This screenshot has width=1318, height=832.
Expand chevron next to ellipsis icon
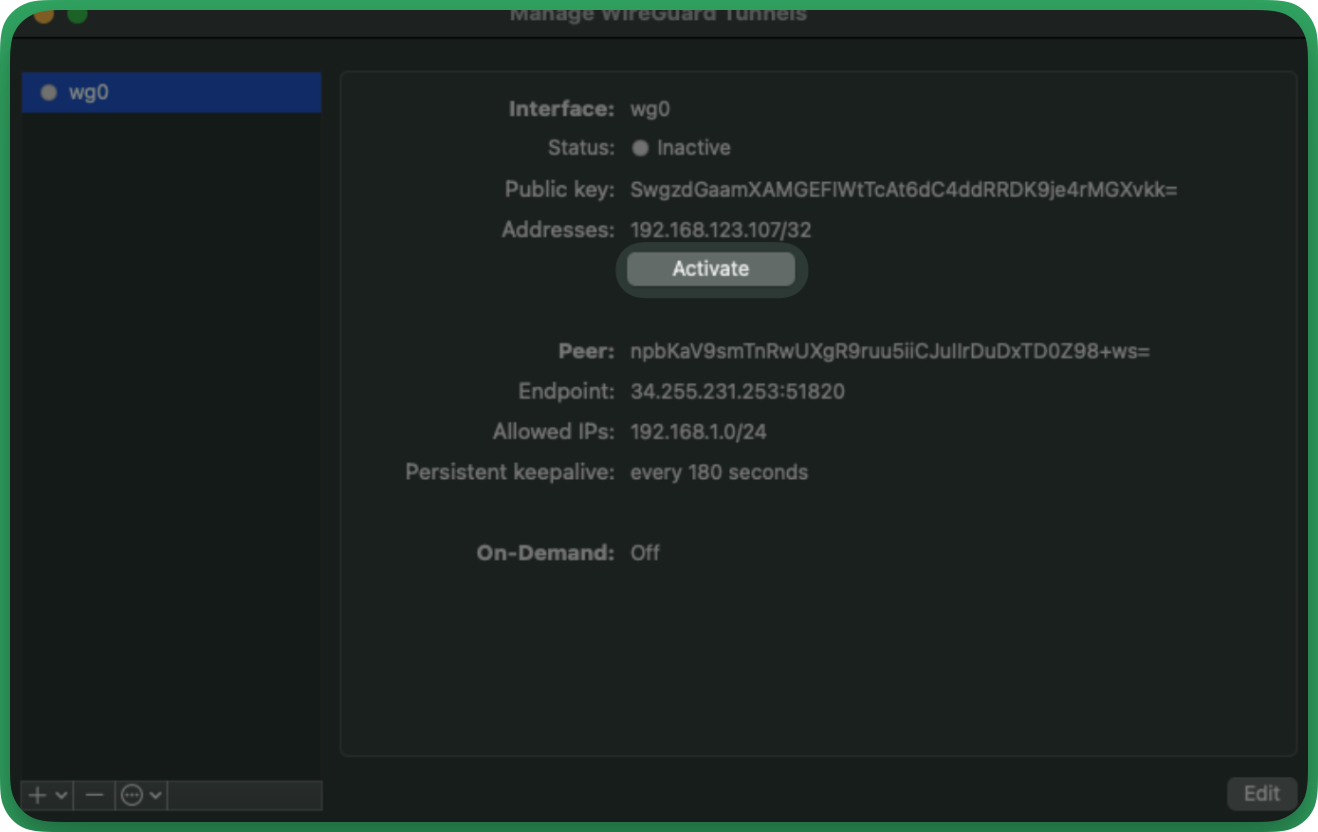155,796
